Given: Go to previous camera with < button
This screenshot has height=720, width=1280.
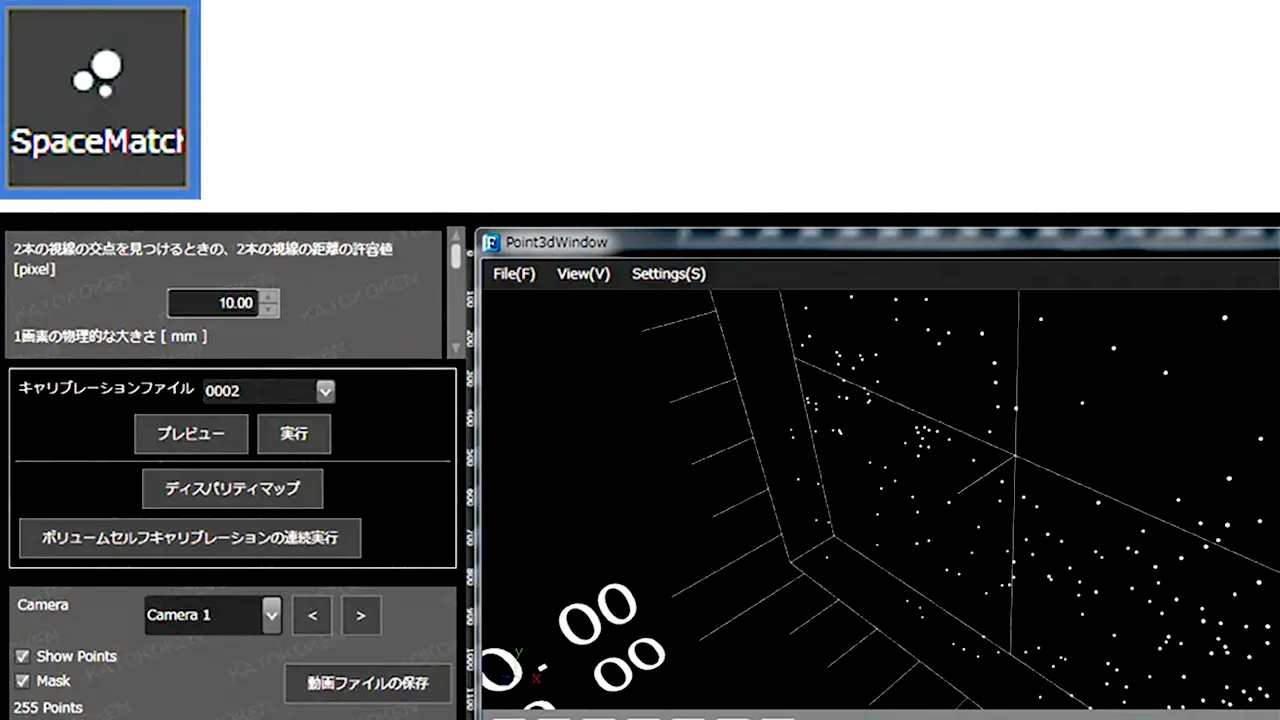Looking at the screenshot, I should [312, 616].
